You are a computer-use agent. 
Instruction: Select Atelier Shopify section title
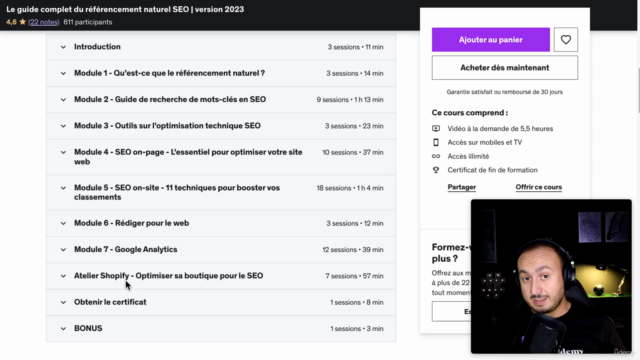169,276
